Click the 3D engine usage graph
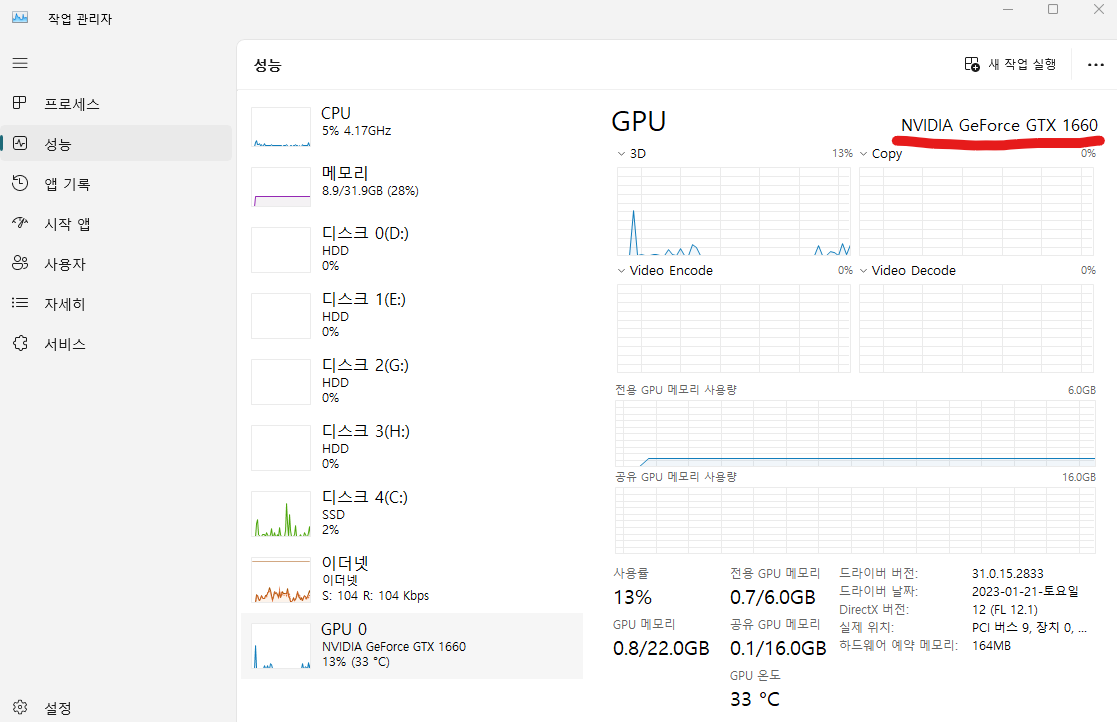1117x722 pixels. tap(734, 211)
